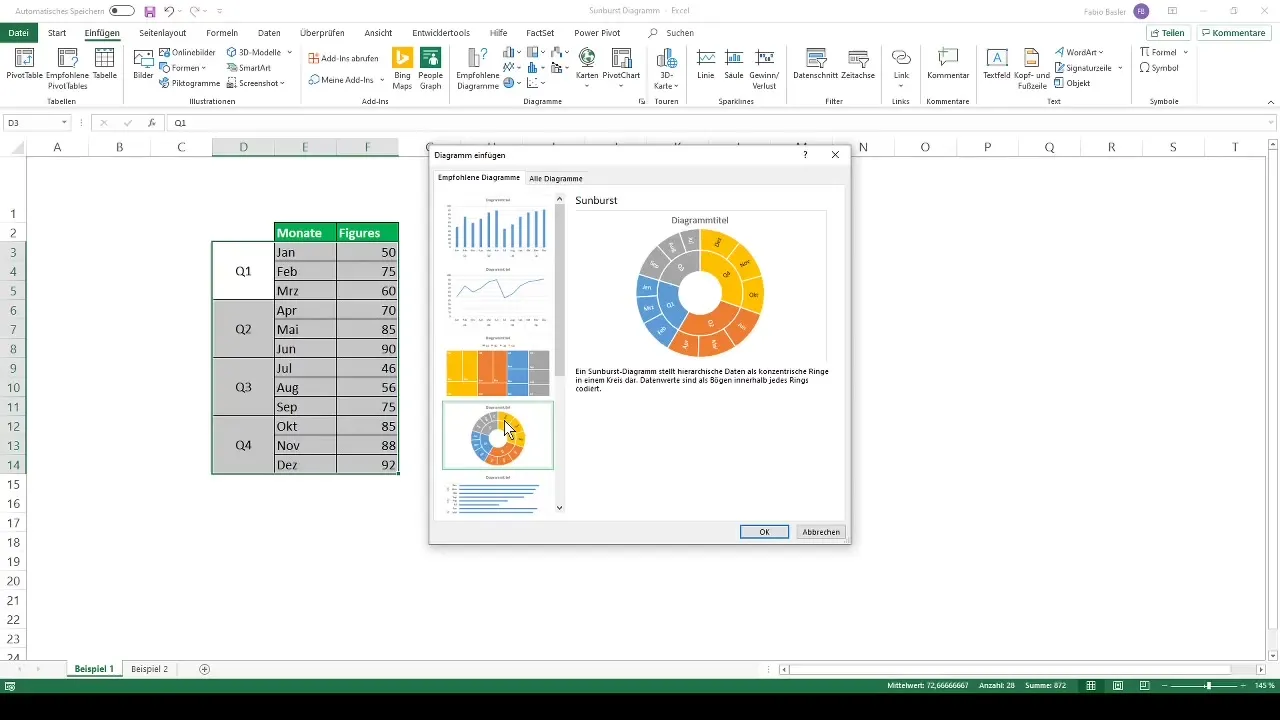Toggle Automatisches Speichern switch

pos(122,11)
